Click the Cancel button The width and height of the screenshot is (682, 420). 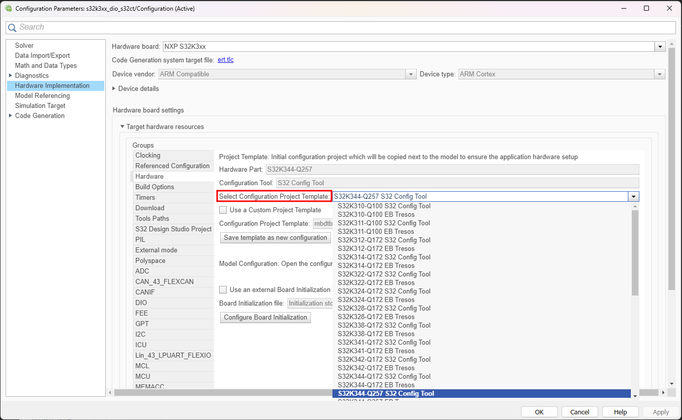tap(579, 412)
